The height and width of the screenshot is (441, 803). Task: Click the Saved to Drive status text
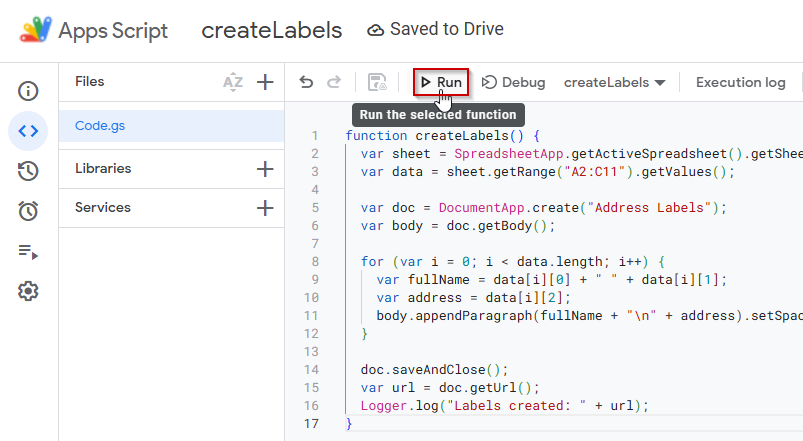447,29
